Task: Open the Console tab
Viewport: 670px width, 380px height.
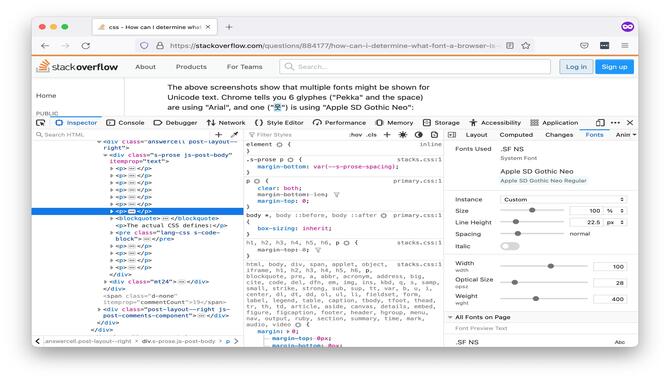Action: click(125, 123)
